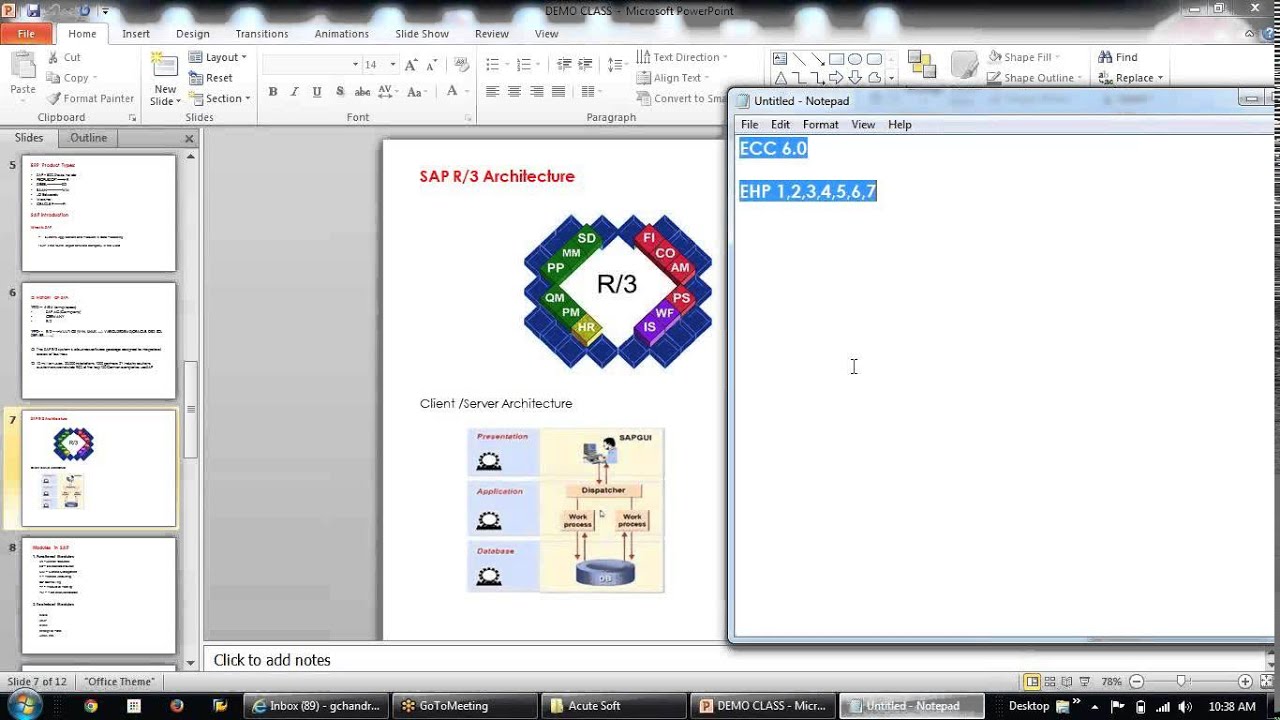This screenshot has width=1280, height=720.
Task: Decrease the list indent level
Action: pyautogui.click(x=564, y=64)
